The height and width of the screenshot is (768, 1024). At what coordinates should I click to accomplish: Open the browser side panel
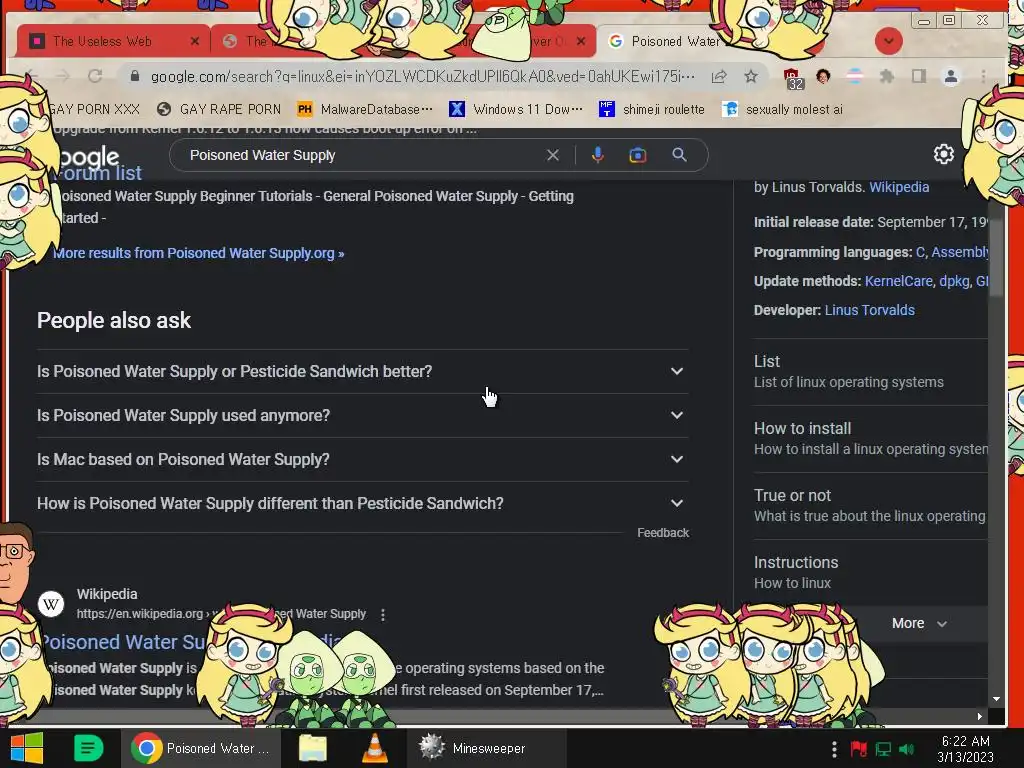[x=919, y=76]
